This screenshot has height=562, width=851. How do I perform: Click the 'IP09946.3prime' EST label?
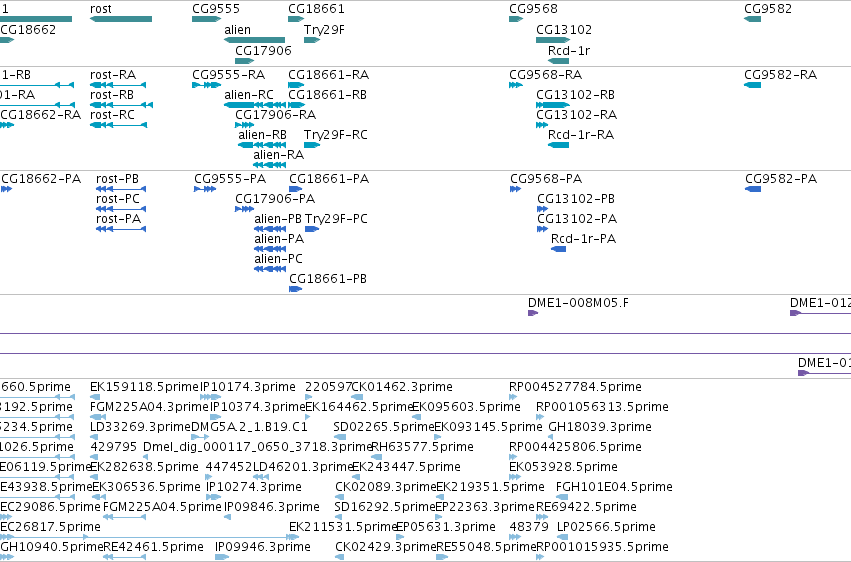coord(263,547)
